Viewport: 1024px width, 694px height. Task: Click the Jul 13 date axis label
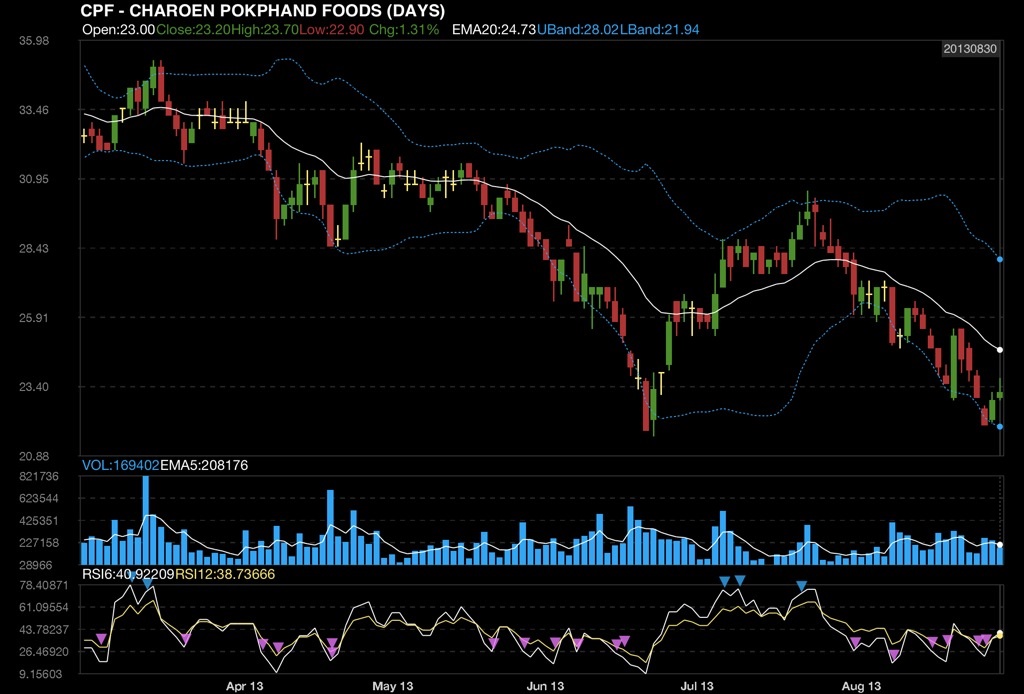coord(697,686)
